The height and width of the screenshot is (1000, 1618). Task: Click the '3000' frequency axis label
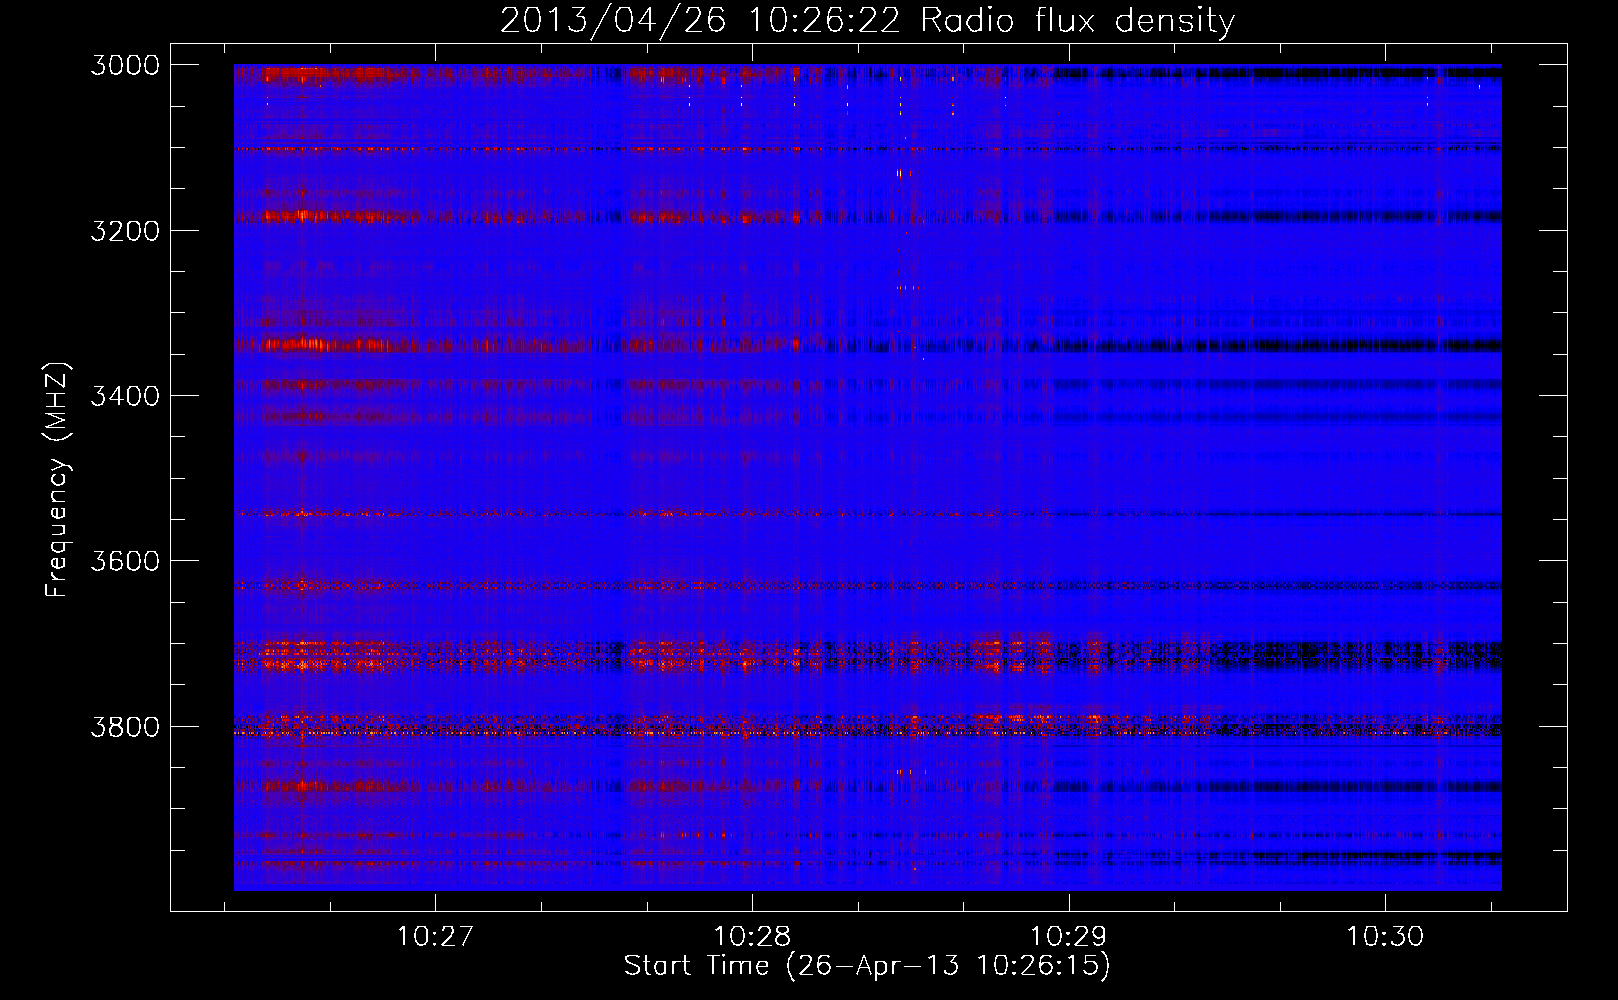tap(125, 65)
